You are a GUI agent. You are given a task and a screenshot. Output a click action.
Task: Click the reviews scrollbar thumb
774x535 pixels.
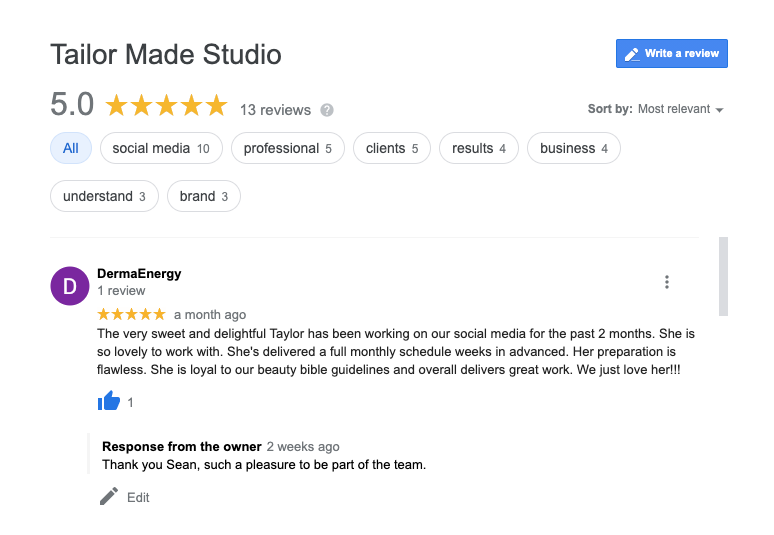point(723,276)
